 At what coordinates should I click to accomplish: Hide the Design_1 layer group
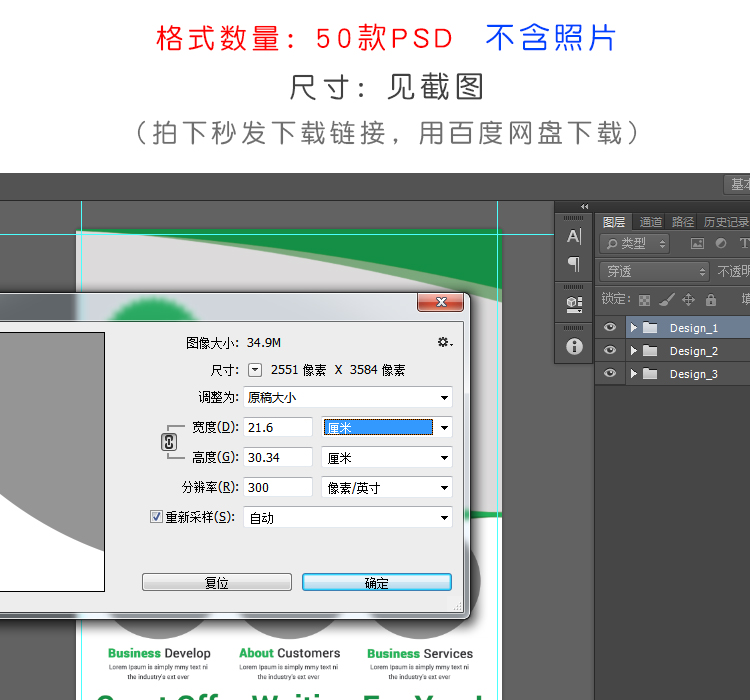(x=610, y=328)
